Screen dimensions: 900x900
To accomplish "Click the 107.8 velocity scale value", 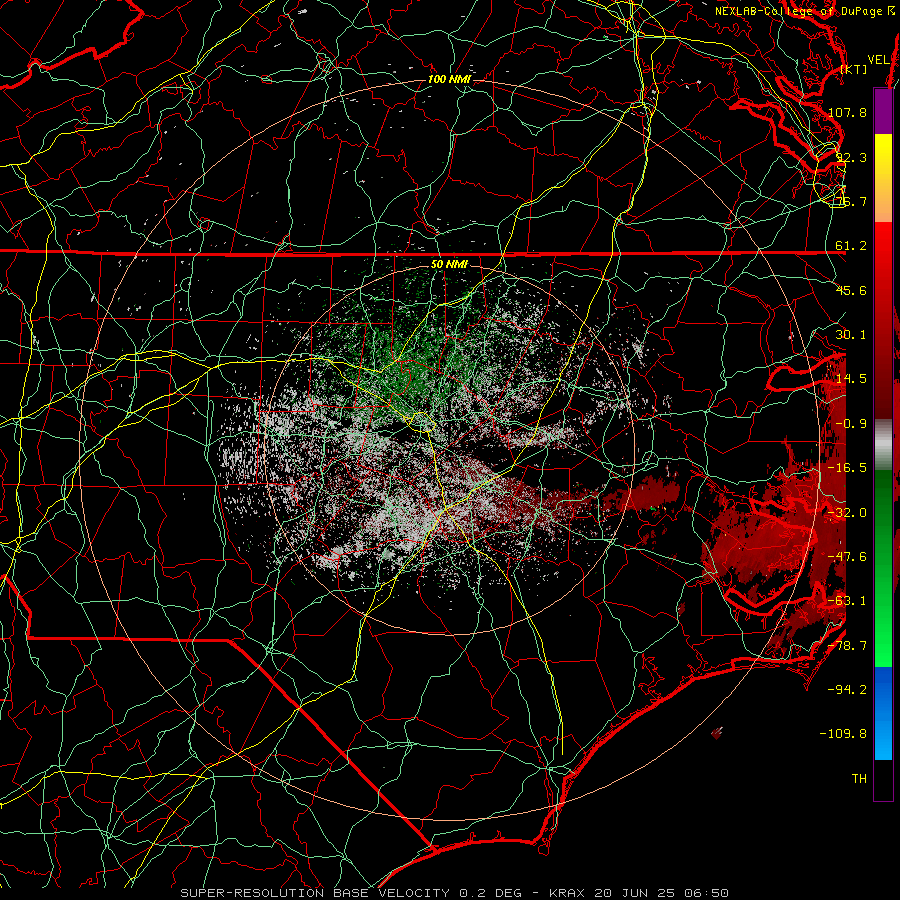I will click(847, 112).
